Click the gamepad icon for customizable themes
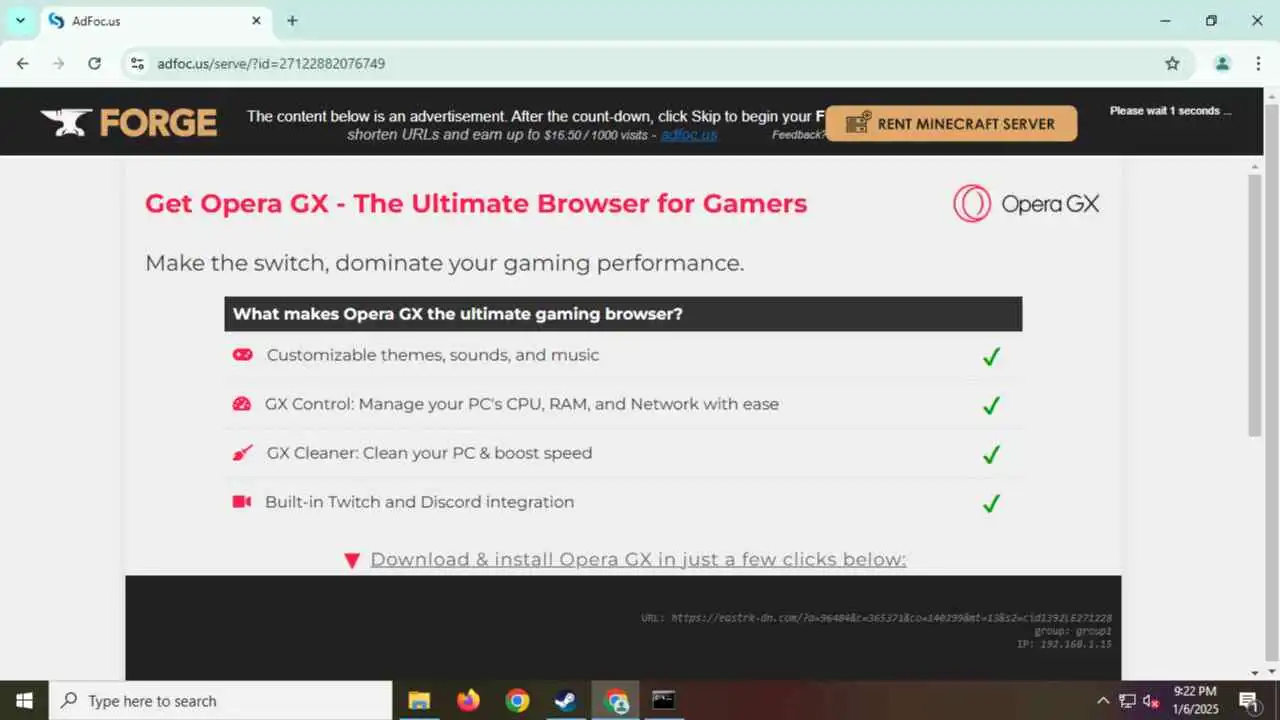1280x720 pixels. [x=242, y=355]
